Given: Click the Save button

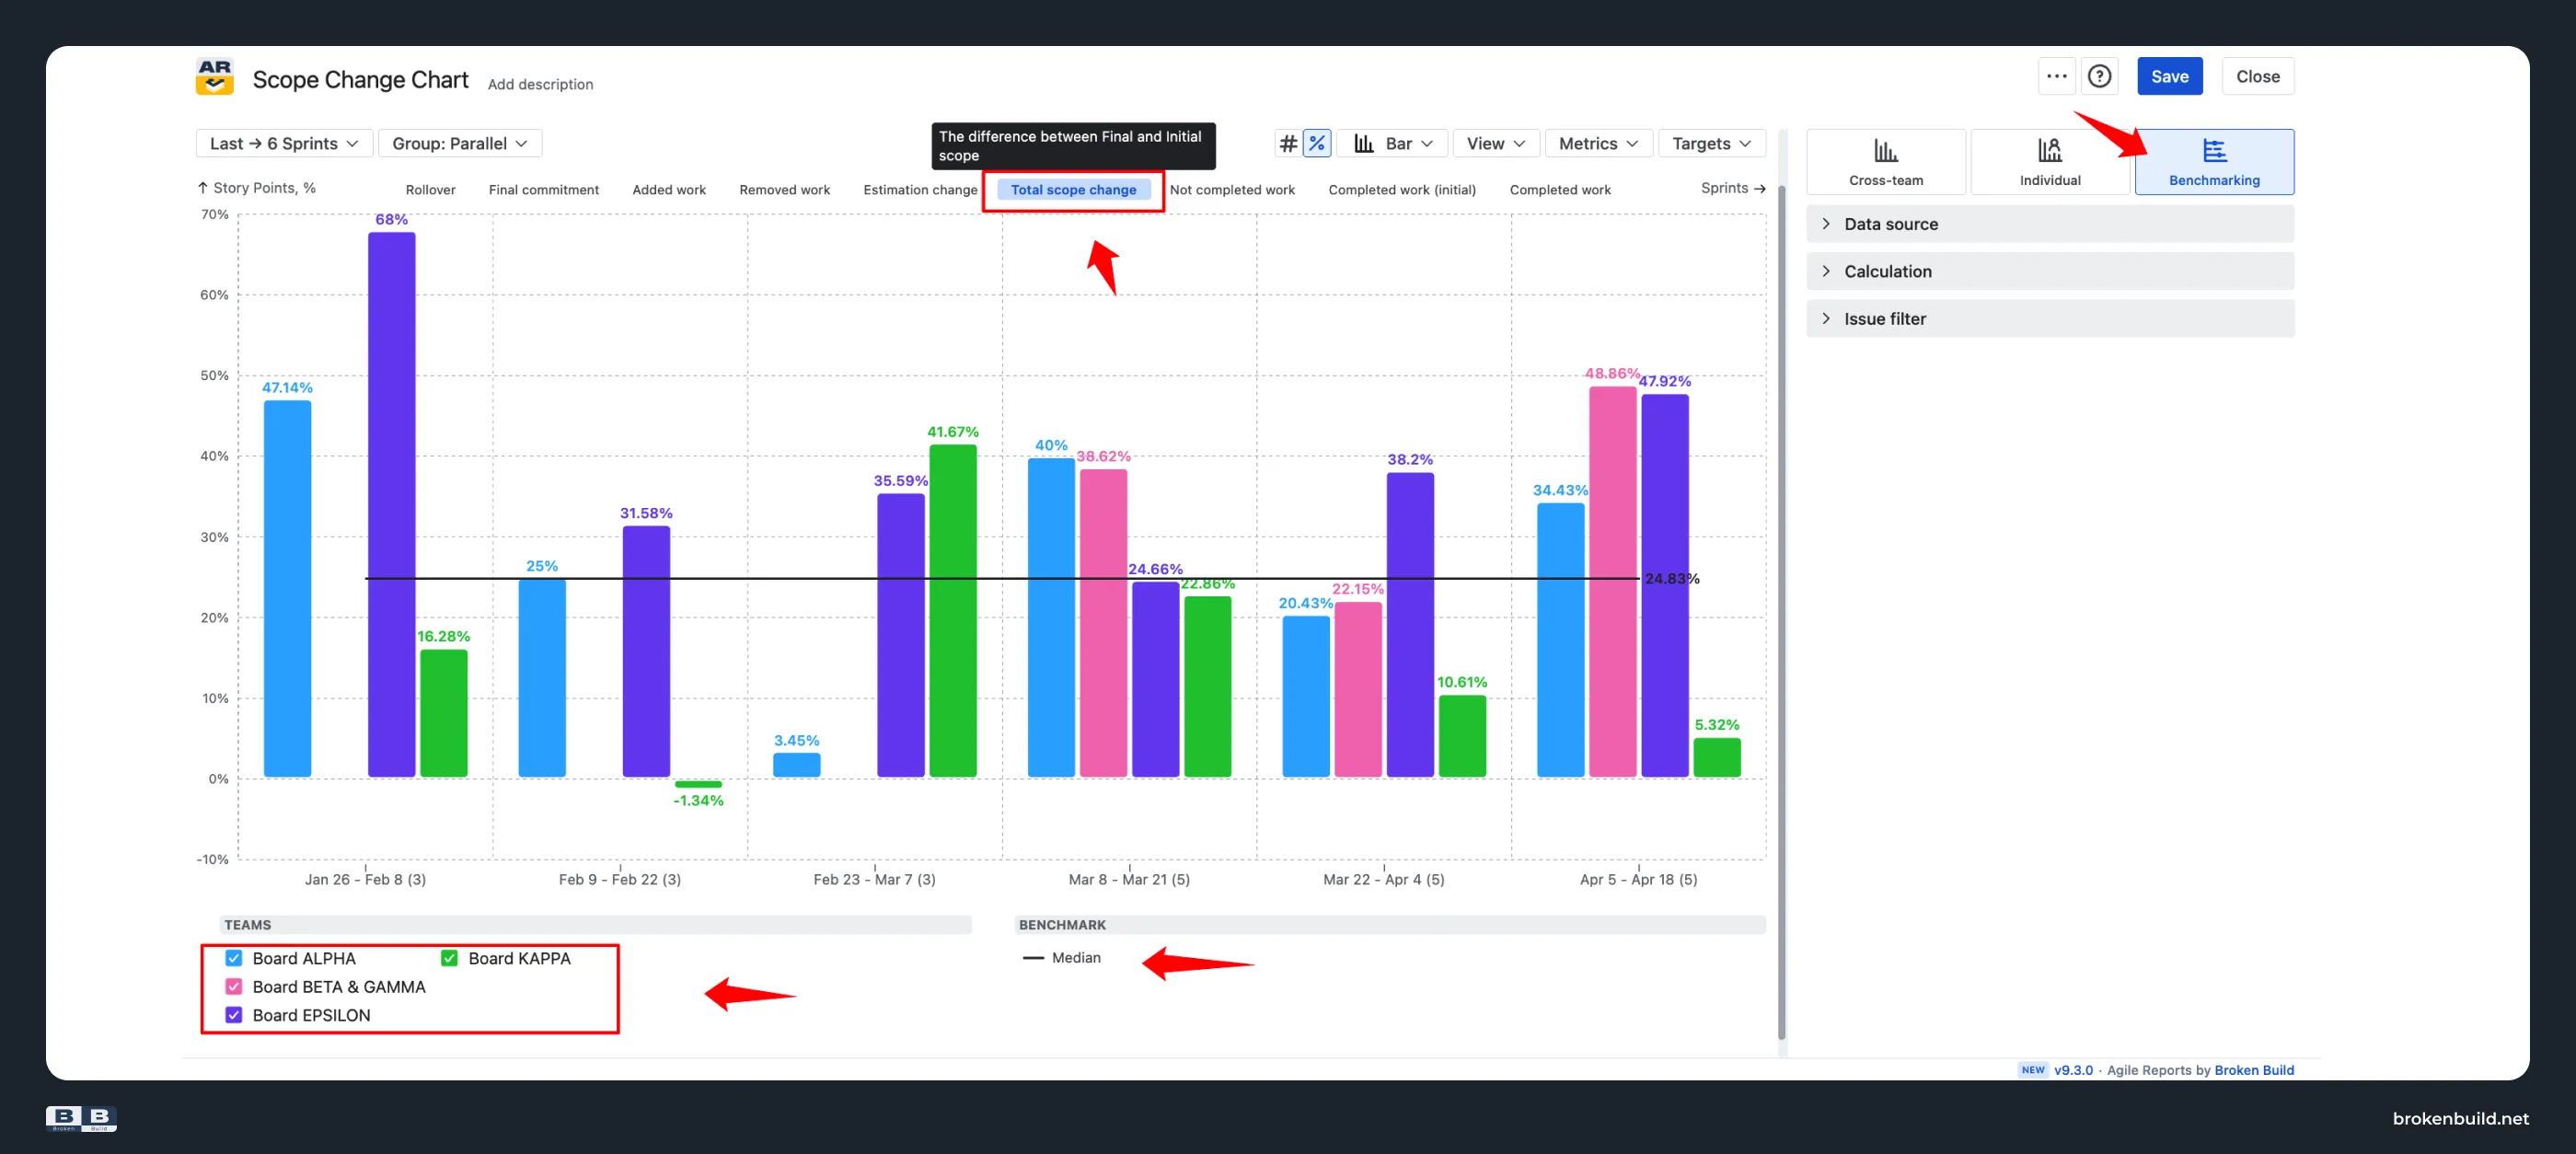Looking at the screenshot, I should pos(2169,76).
